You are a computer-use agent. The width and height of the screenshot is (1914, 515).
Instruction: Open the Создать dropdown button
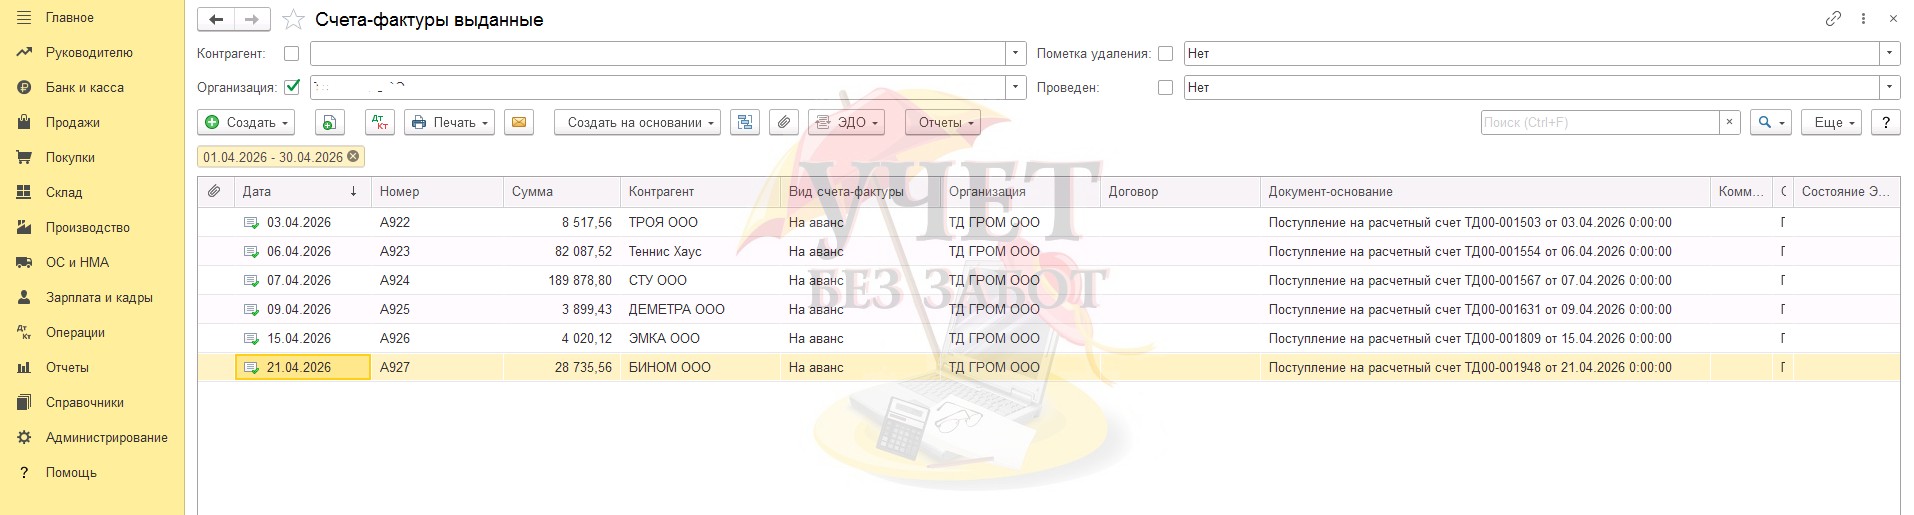click(247, 123)
